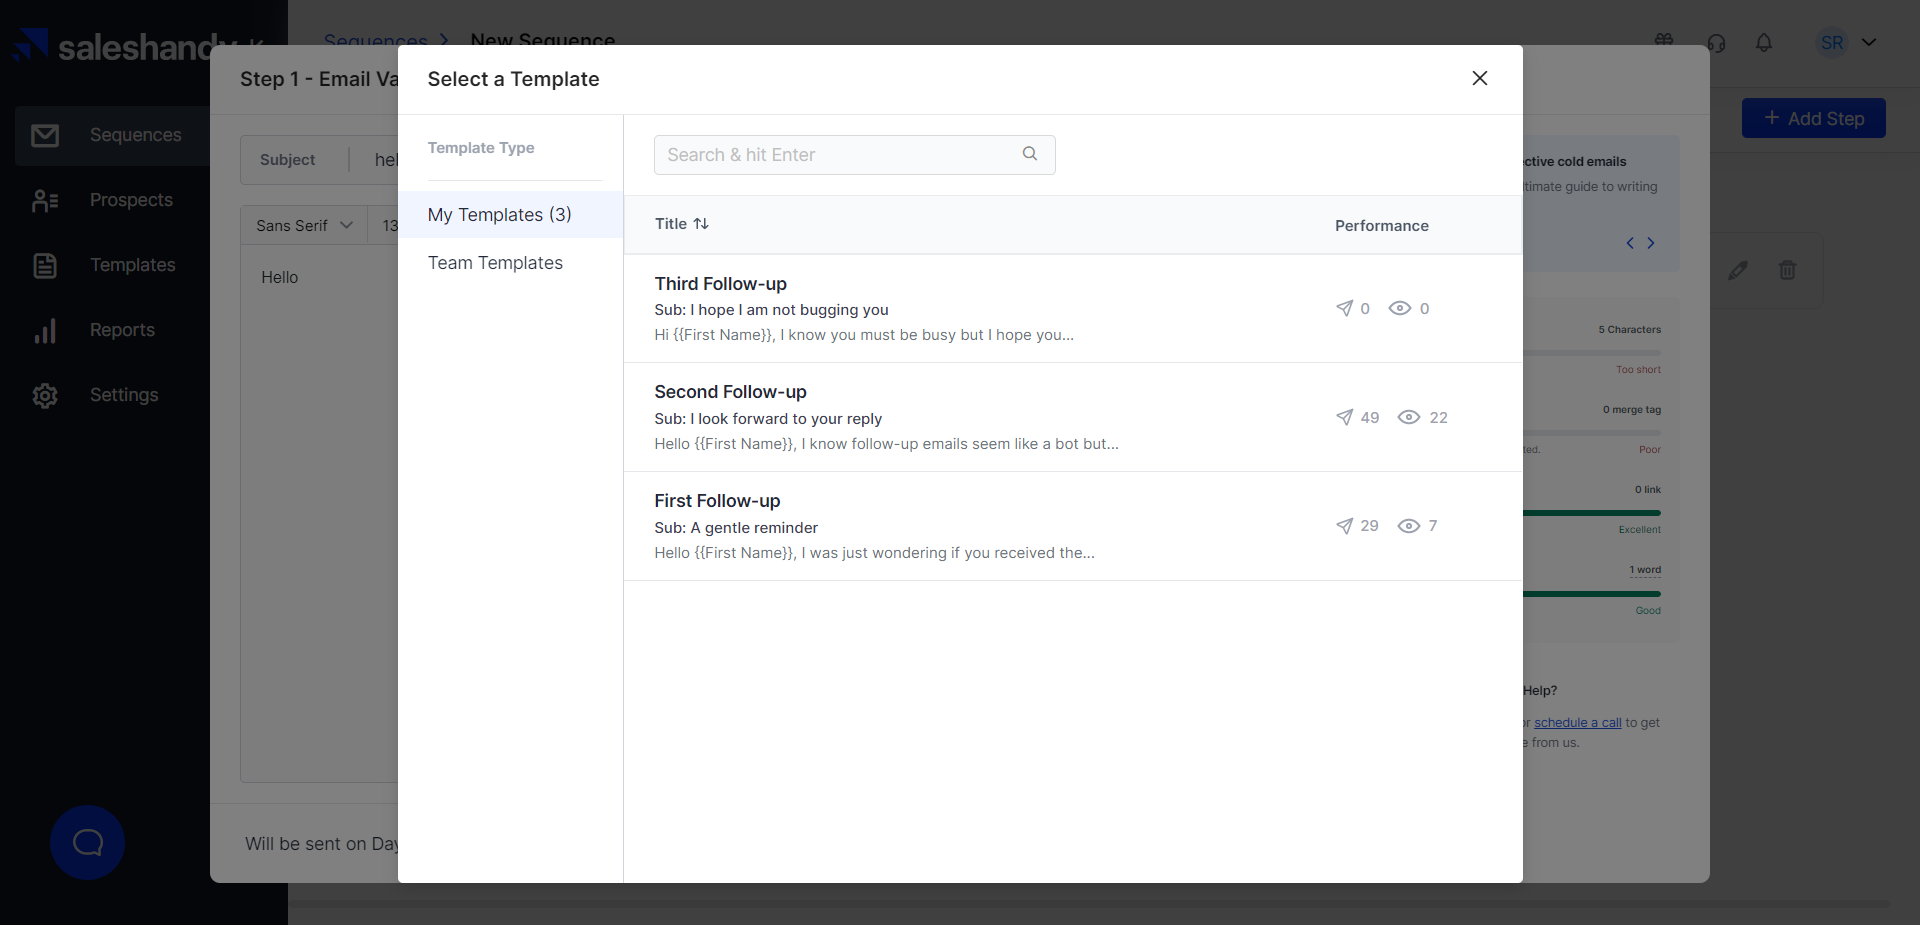Viewport: 1920px width, 925px height.
Task: Close the Select a Template dialog
Action: 1479,78
